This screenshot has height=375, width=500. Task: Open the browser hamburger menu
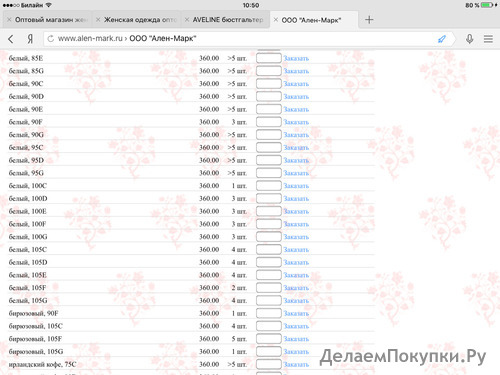pyautogui.click(x=488, y=39)
